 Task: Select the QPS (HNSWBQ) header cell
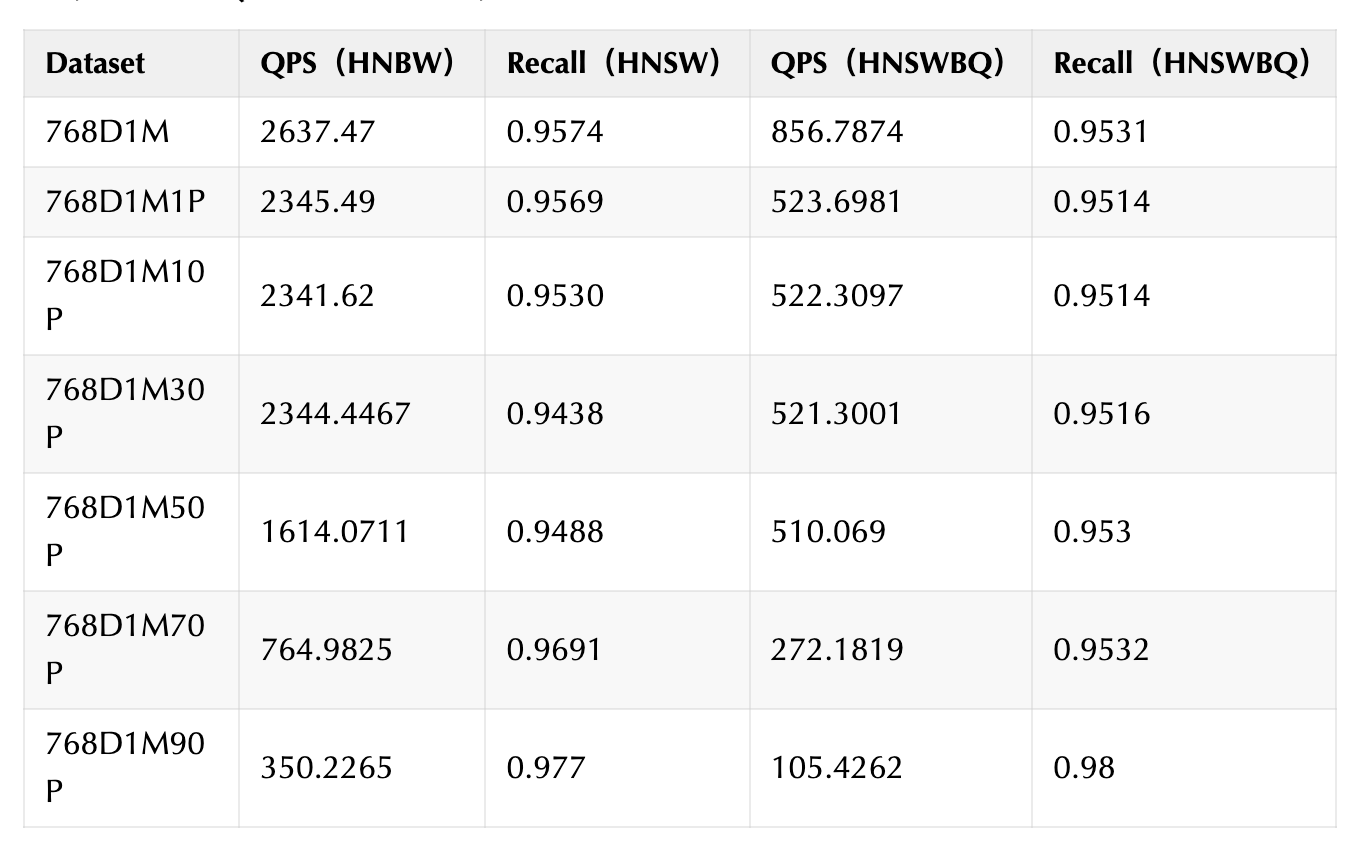(x=888, y=64)
